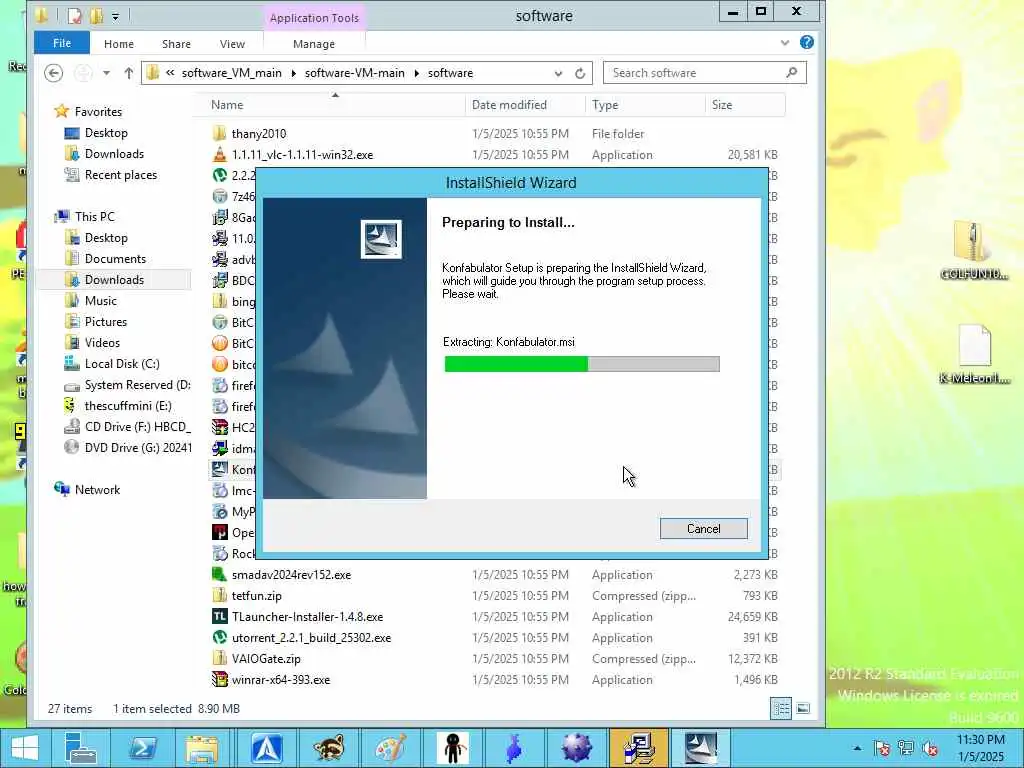Select This PC in the navigation pane
This screenshot has height=768, width=1024.
tap(95, 216)
